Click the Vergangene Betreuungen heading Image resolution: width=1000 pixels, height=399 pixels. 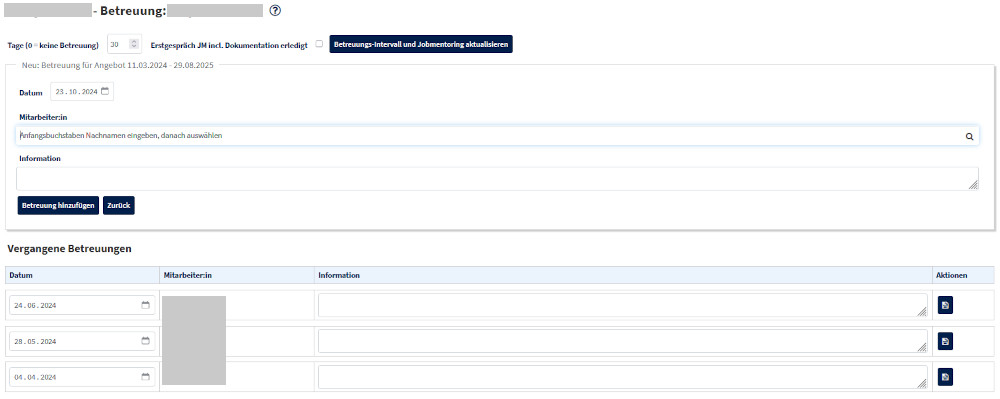70,249
